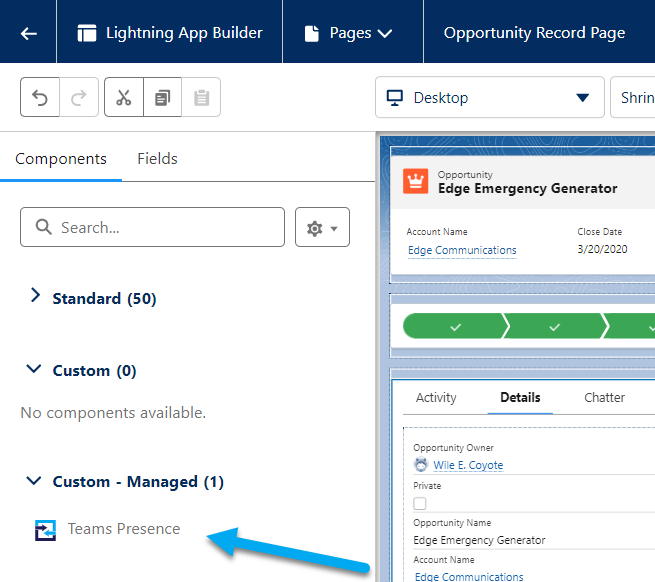Undo the last change

click(x=40, y=97)
